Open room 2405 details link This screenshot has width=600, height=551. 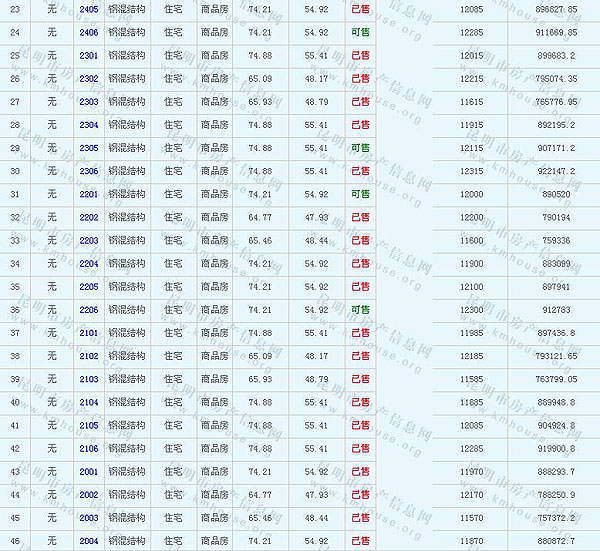[89, 9]
